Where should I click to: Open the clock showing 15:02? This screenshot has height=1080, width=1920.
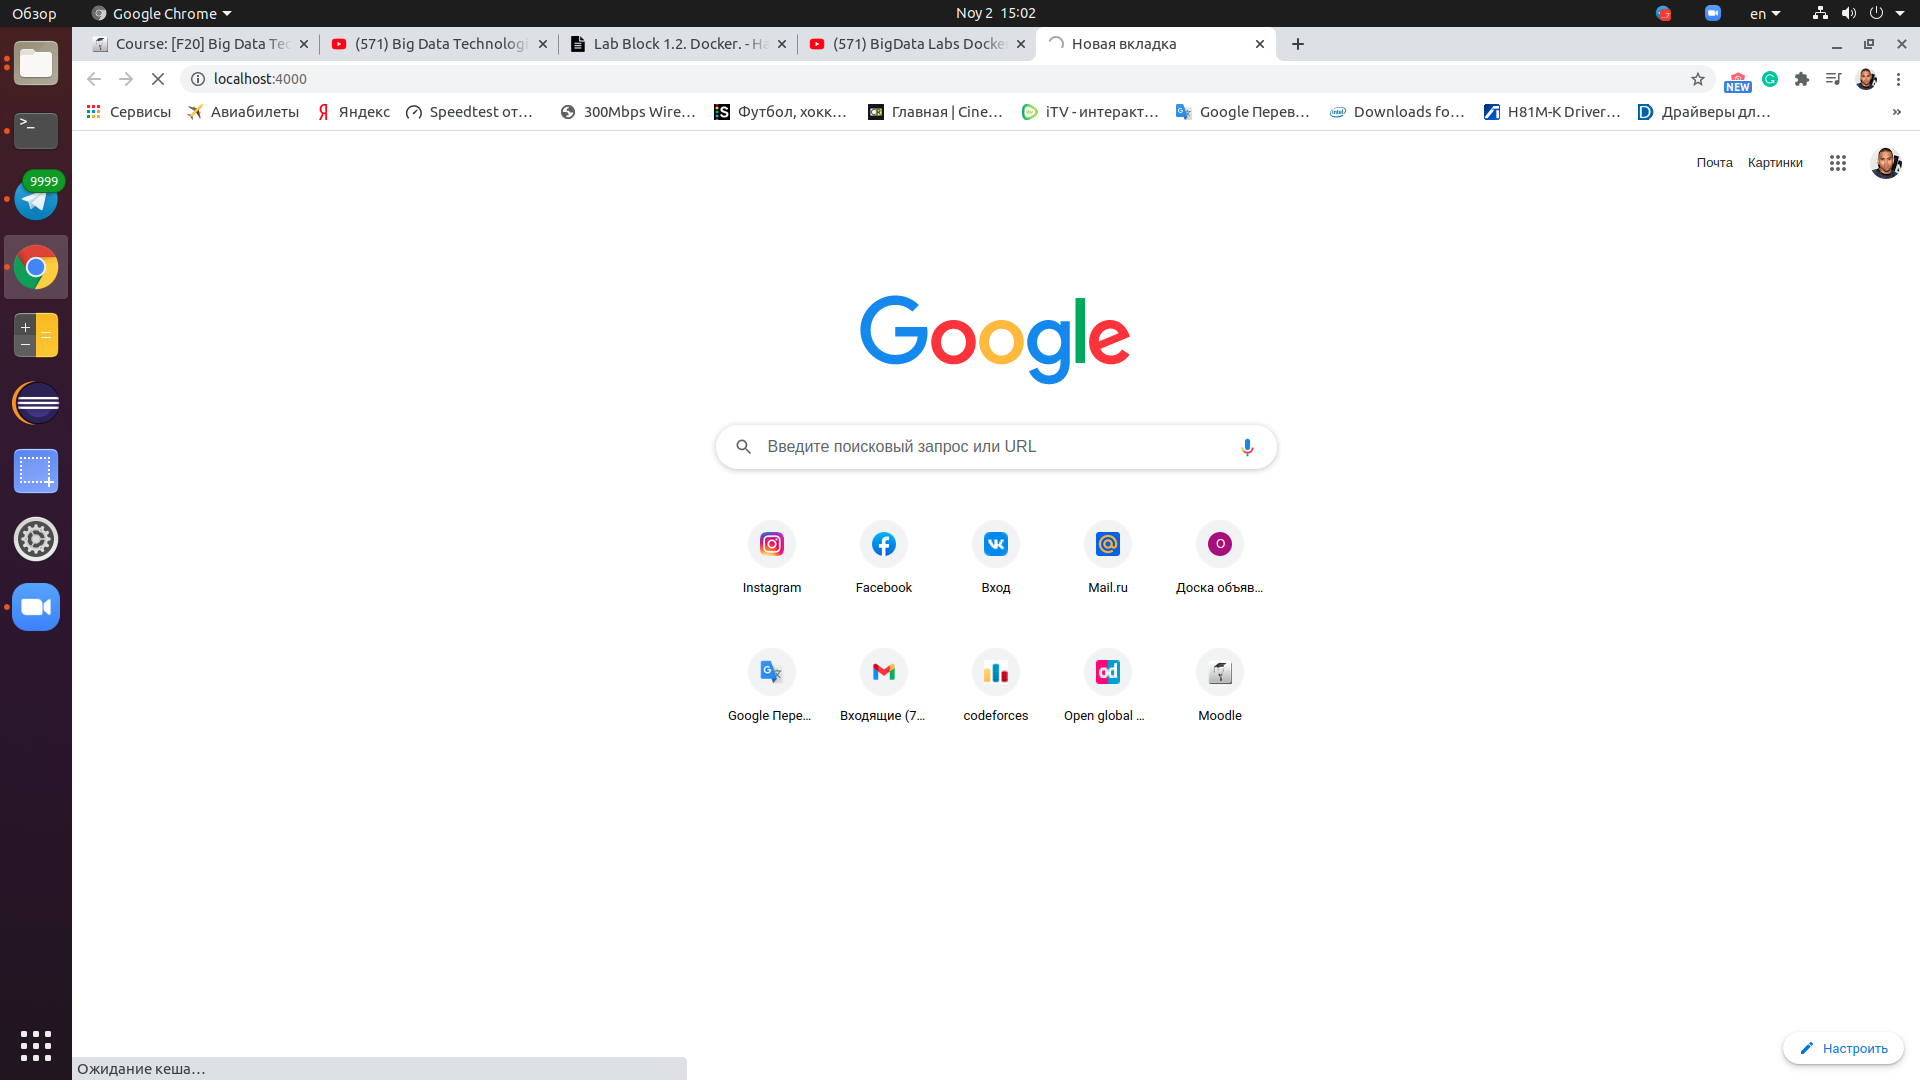tap(995, 13)
